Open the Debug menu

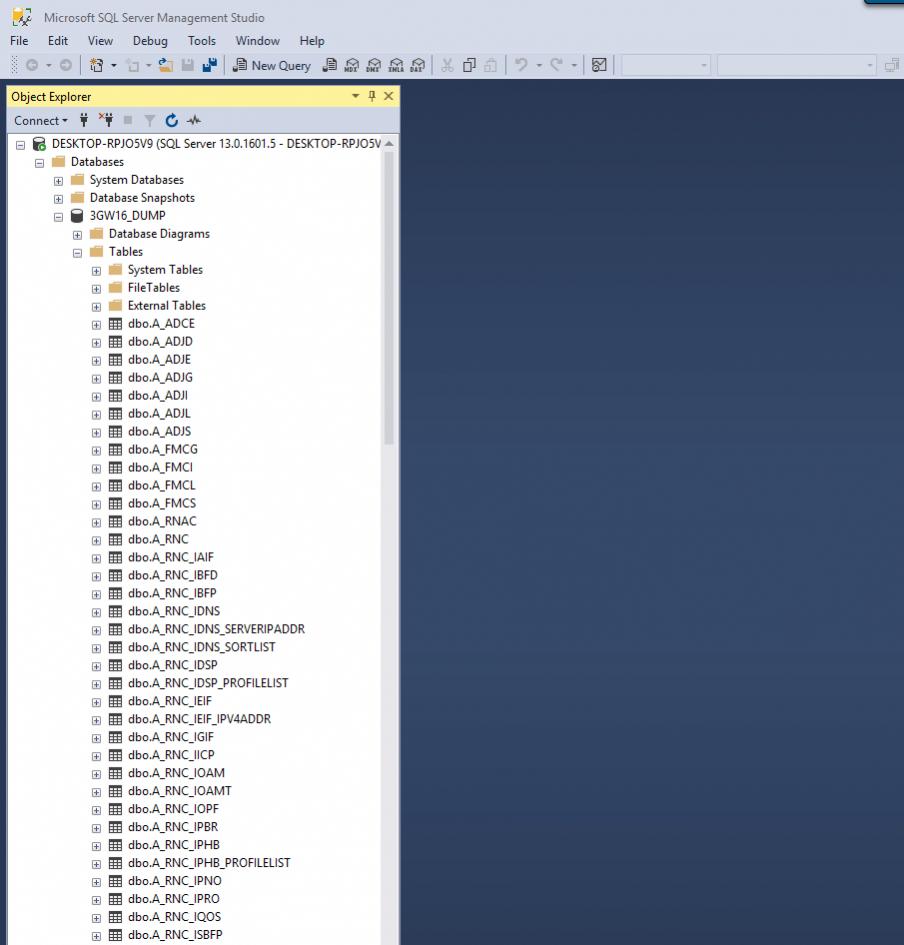pos(150,40)
